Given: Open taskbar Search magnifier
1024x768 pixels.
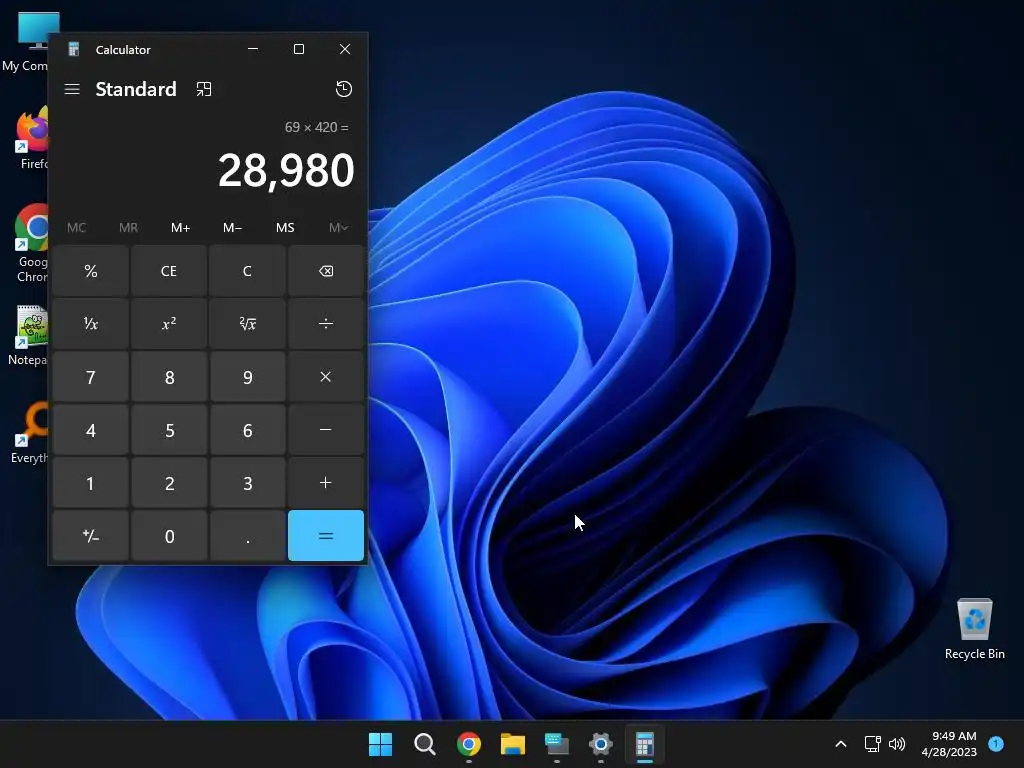Looking at the screenshot, I should 424,744.
